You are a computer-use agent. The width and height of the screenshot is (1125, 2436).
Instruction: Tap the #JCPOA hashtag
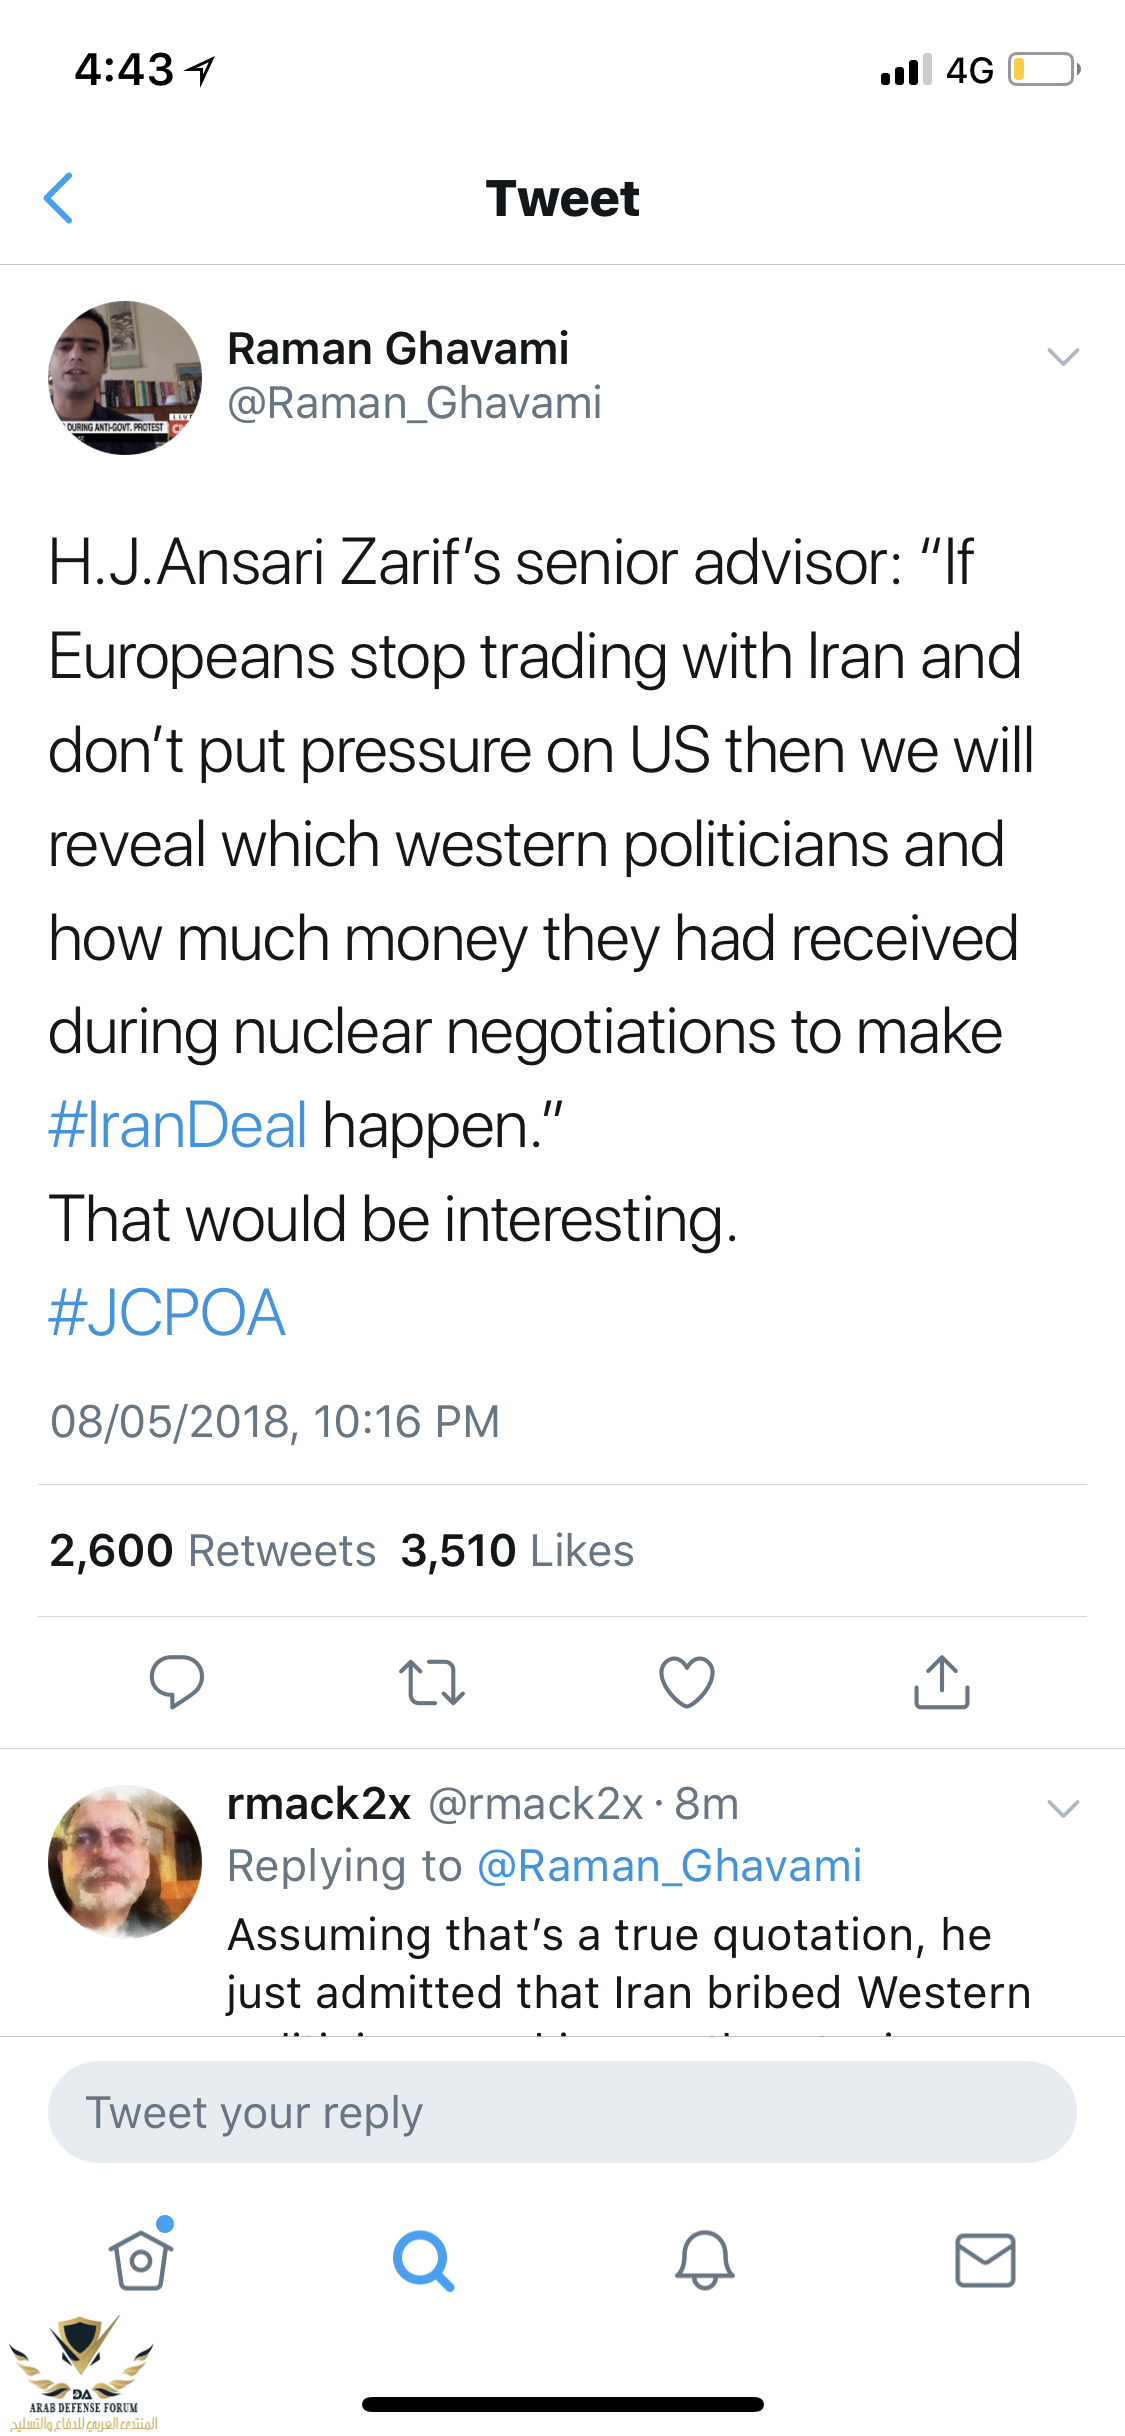(x=167, y=1312)
